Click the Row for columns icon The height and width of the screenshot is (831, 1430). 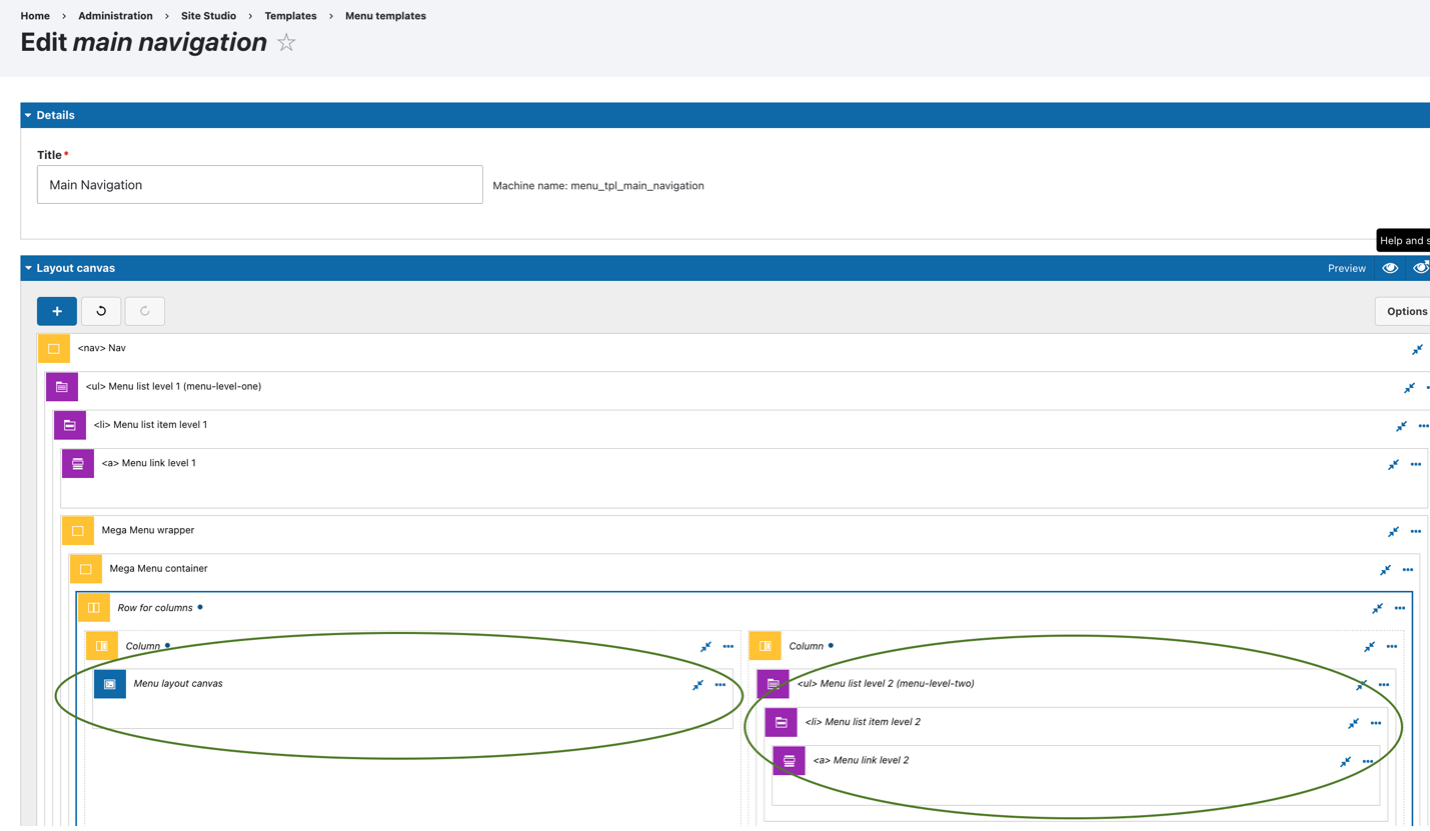[94, 608]
